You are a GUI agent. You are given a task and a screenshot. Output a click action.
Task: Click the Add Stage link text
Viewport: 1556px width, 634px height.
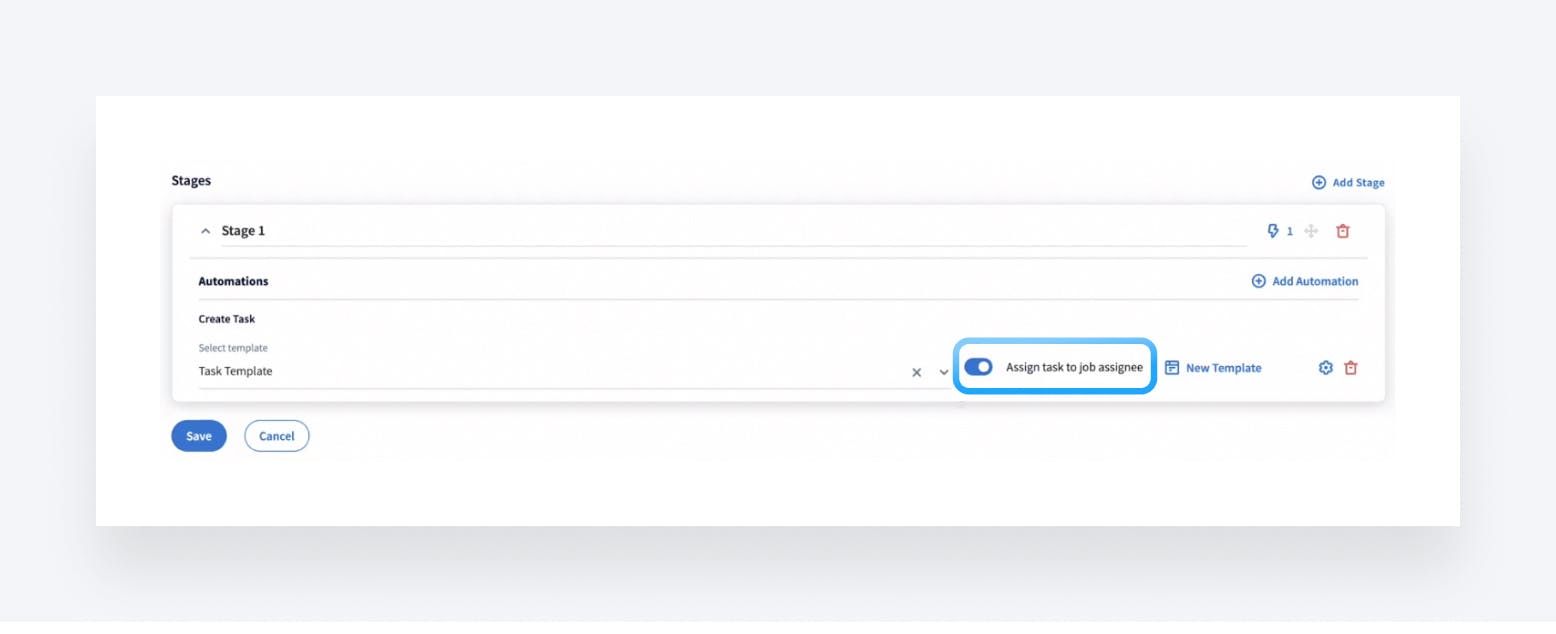1358,183
